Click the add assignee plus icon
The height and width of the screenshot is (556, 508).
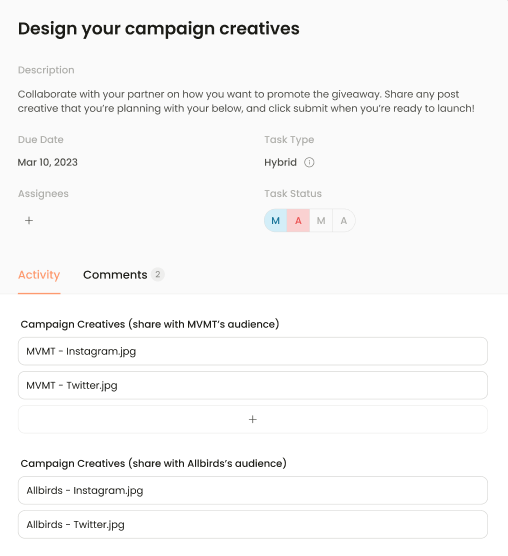(x=29, y=221)
